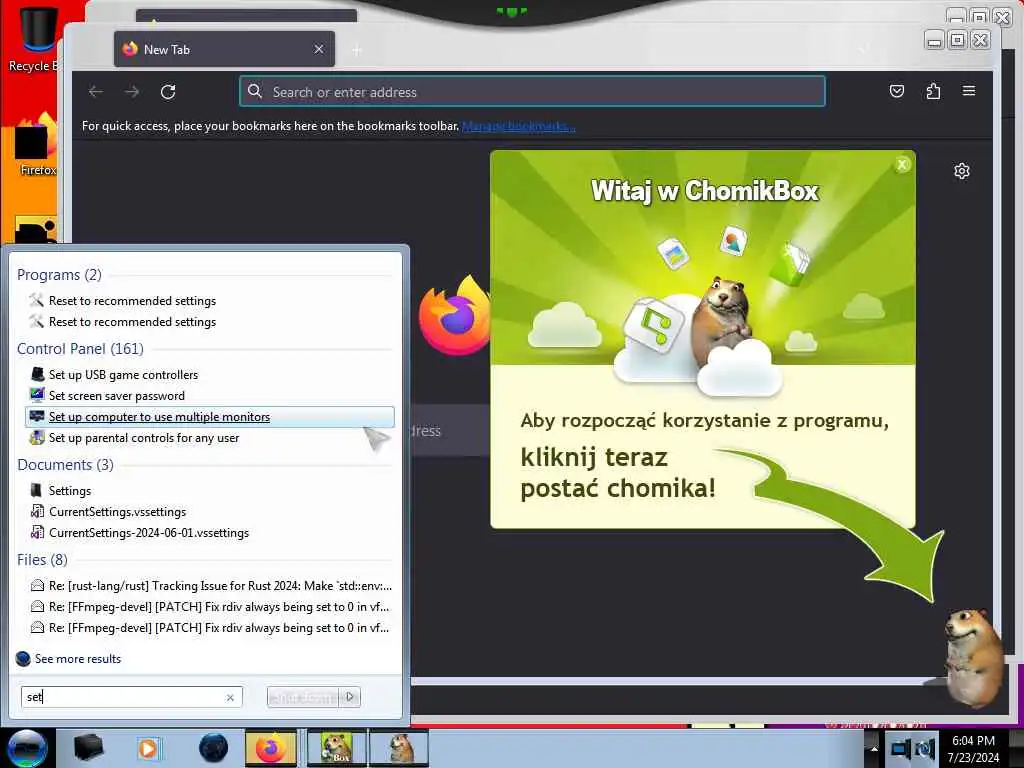Open the dark globe taskbar icon

[213, 748]
